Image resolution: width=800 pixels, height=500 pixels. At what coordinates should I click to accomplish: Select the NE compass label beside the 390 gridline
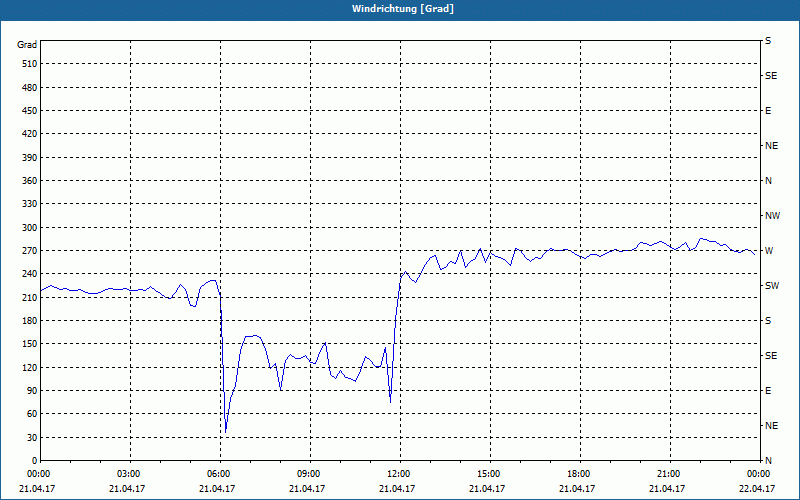coord(771,146)
